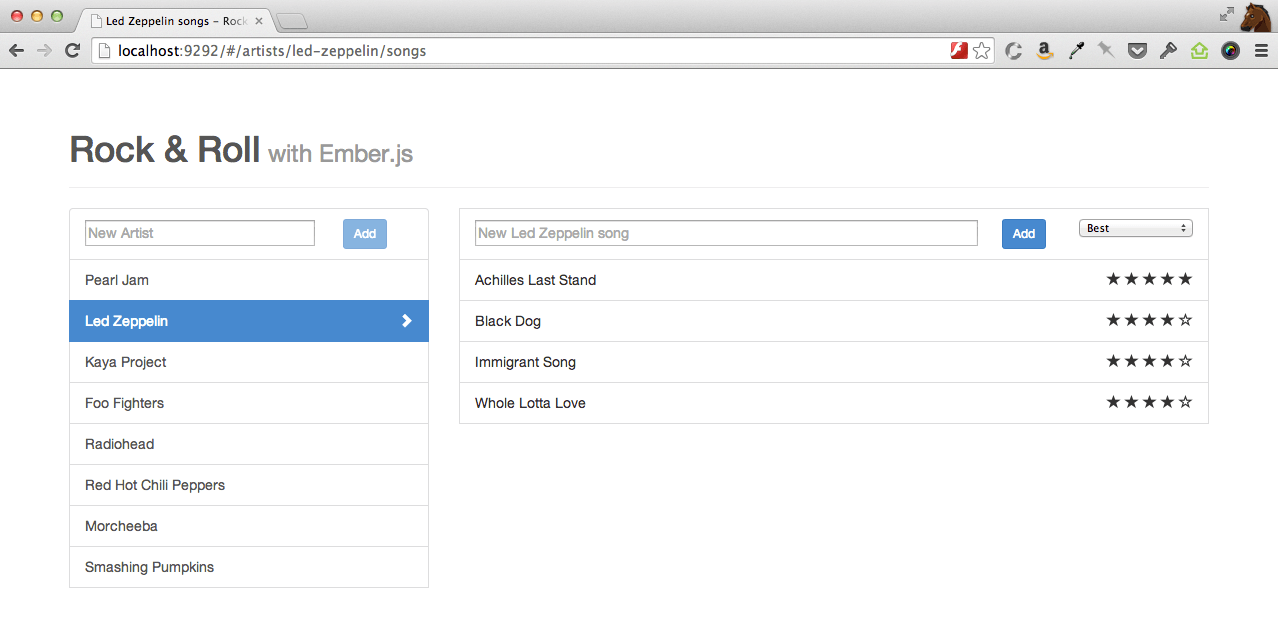Rate Black Dog five stars
This screenshot has height=639, width=1278.
coord(1185,320)
